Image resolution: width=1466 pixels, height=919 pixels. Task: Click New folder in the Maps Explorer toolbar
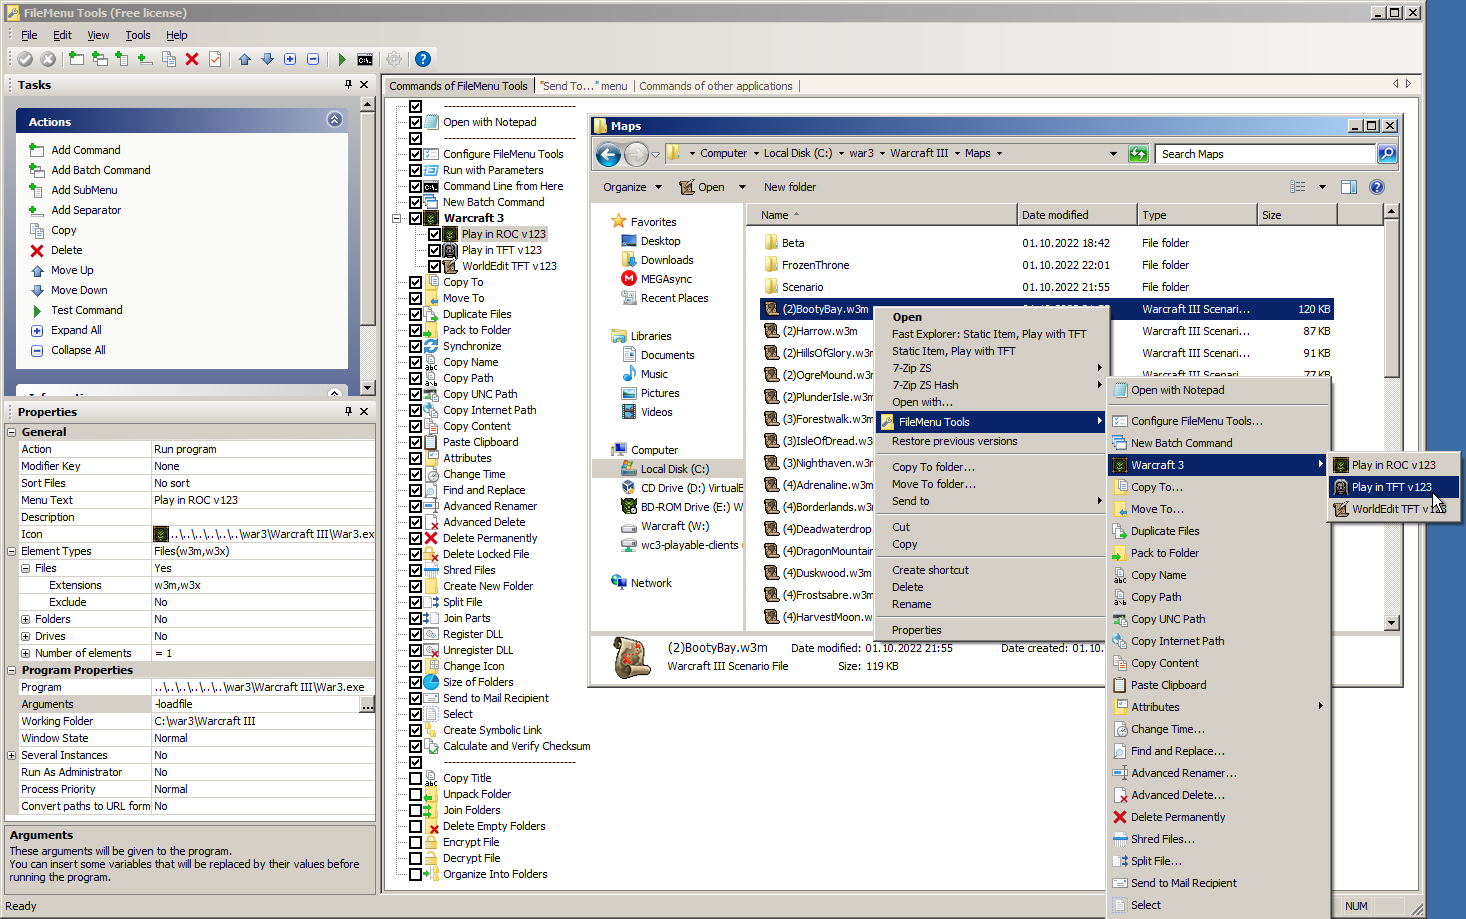pos(790,187)
